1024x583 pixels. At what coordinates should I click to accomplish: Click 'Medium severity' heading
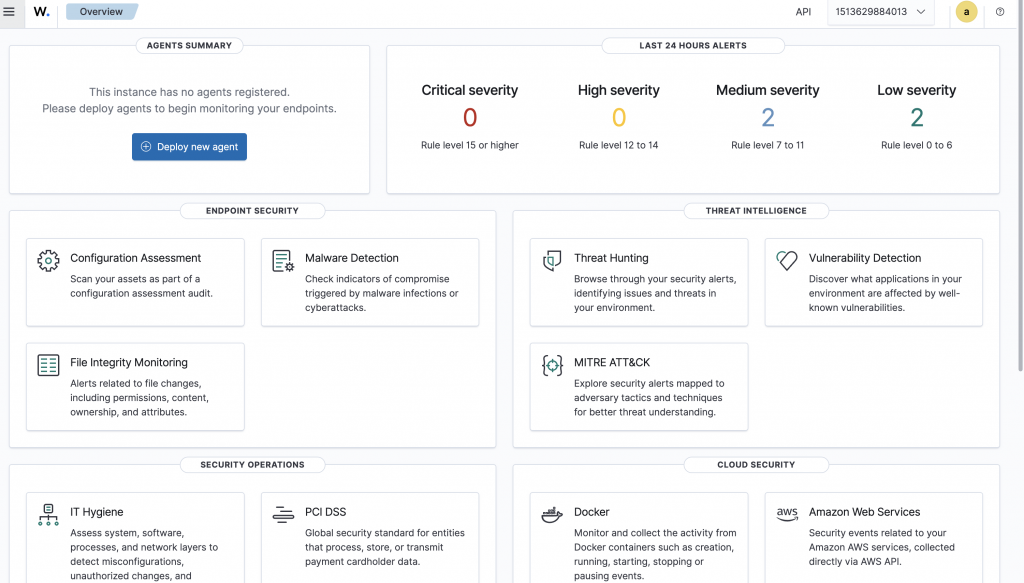click(x=767, y=90)
